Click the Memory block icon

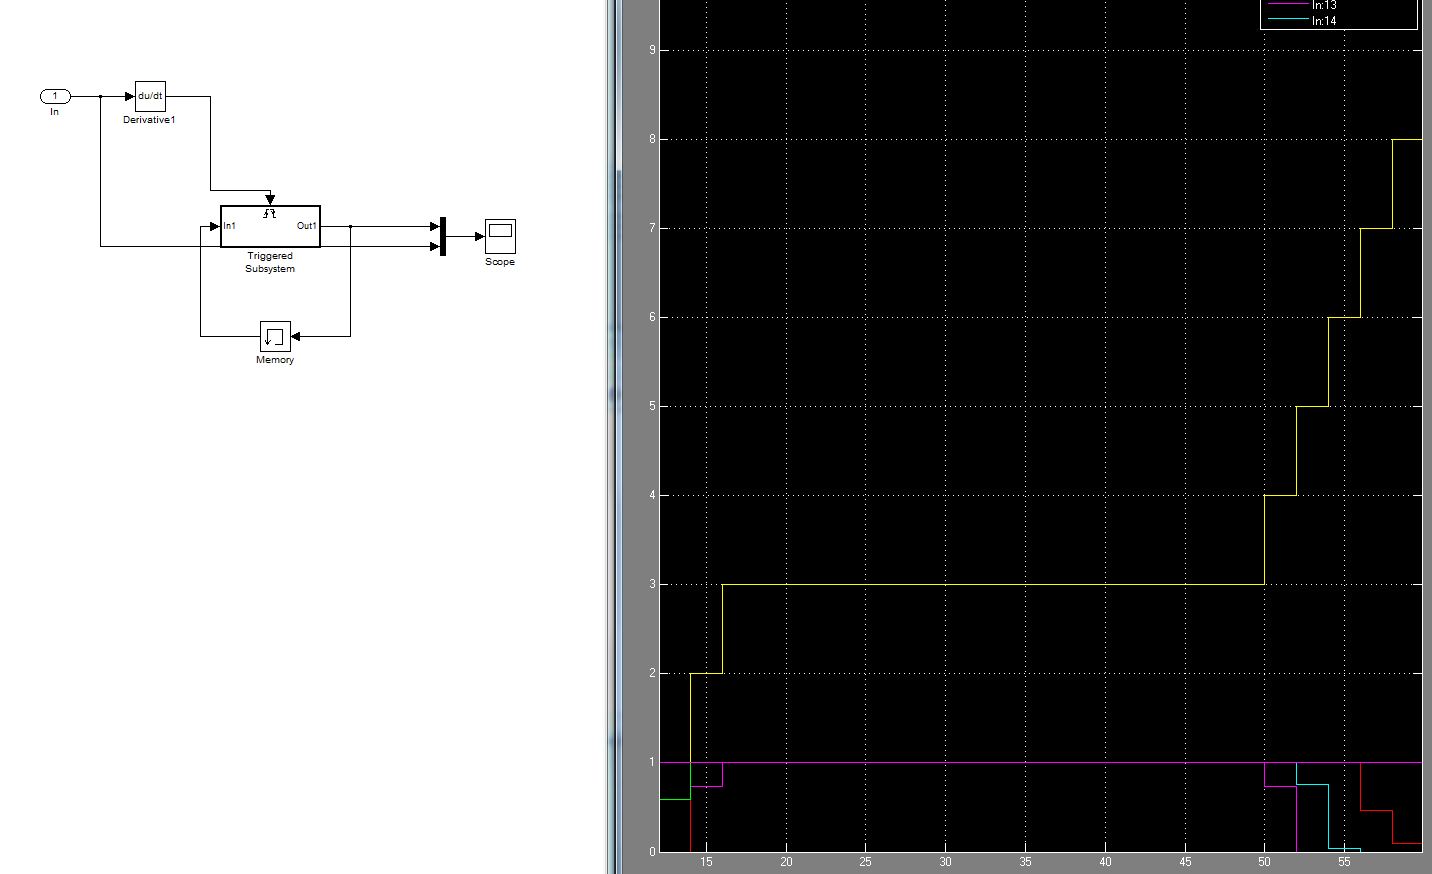[275, 336]
